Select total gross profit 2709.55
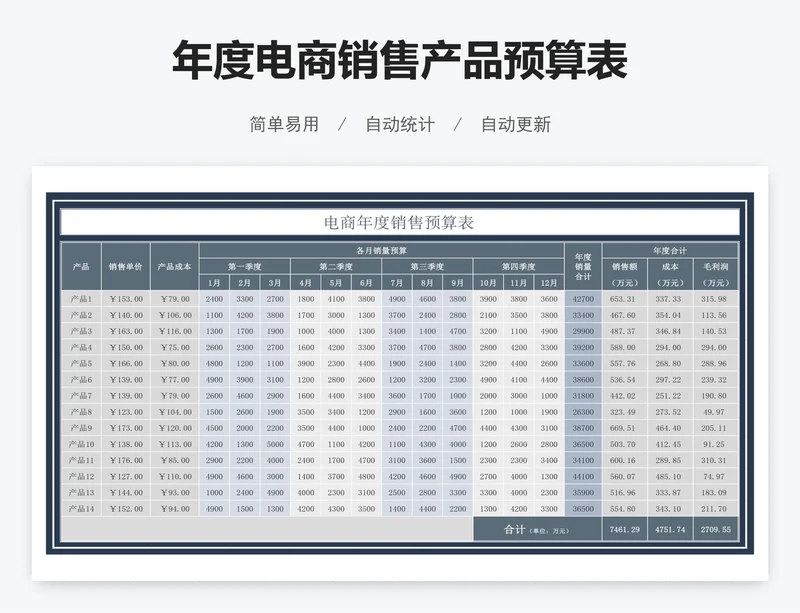Viewport: 800px width, 613px height. coord(716,529)
